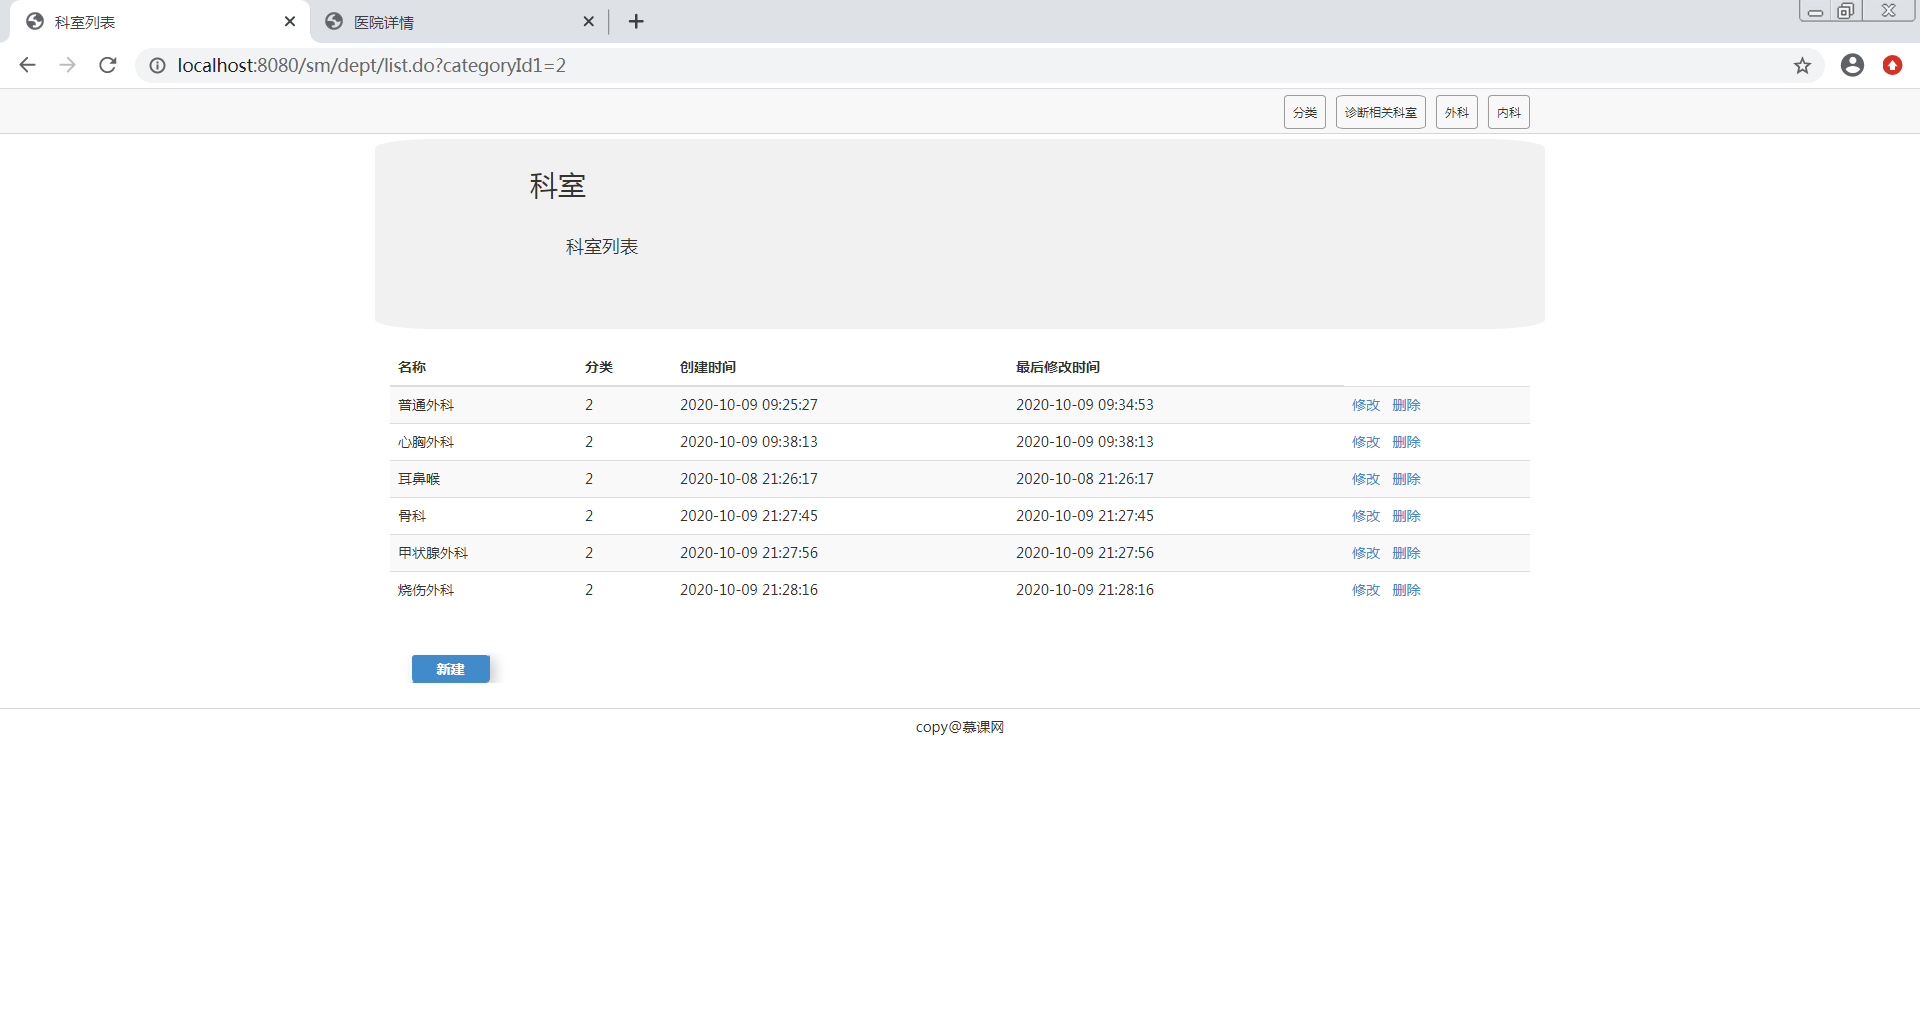The width and height of the screenshot is (1920, 1032).
Task: Open the browser profile avatar
Action: pos(1852,65)
